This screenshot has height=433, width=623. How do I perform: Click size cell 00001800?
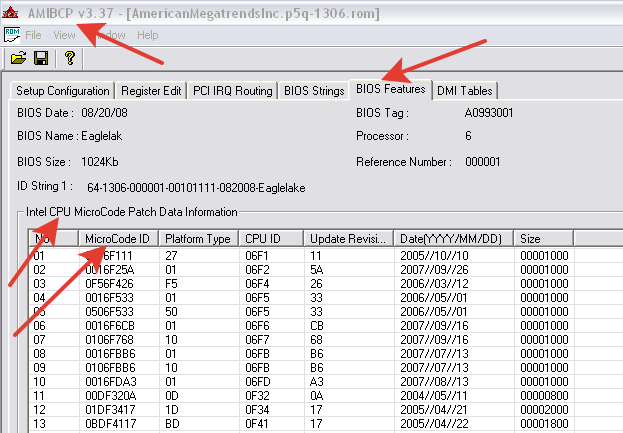tap(544, 423)
